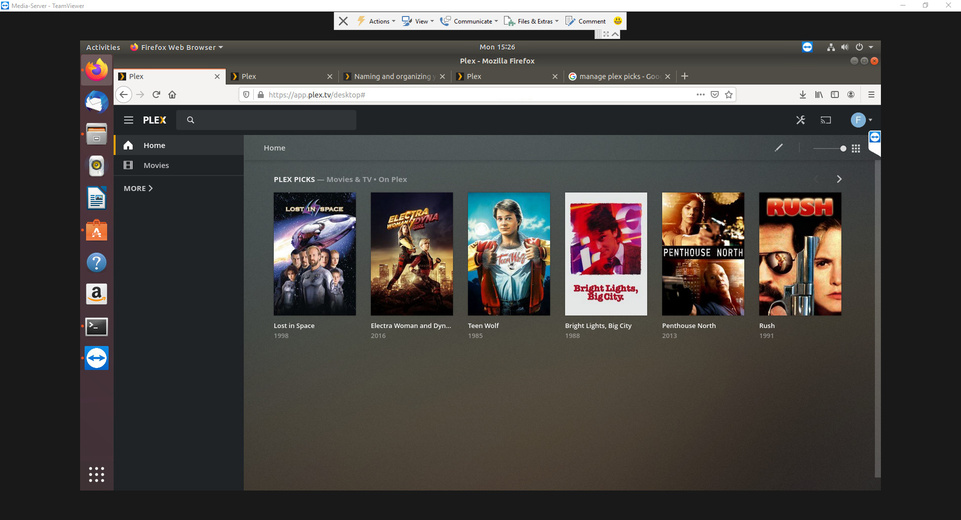
Task: Open Ubuntu Software from dock
Action: (x=96, y=231)
